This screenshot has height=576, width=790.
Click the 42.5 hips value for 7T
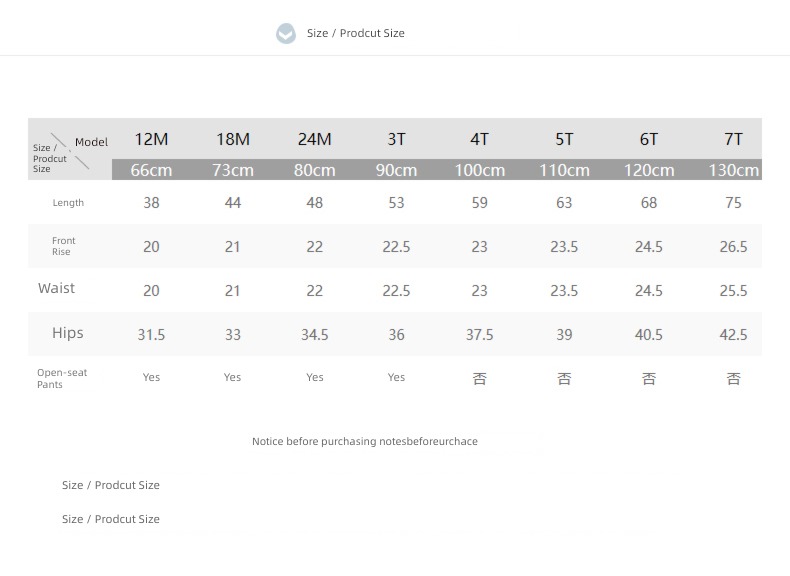click(733, 335)
